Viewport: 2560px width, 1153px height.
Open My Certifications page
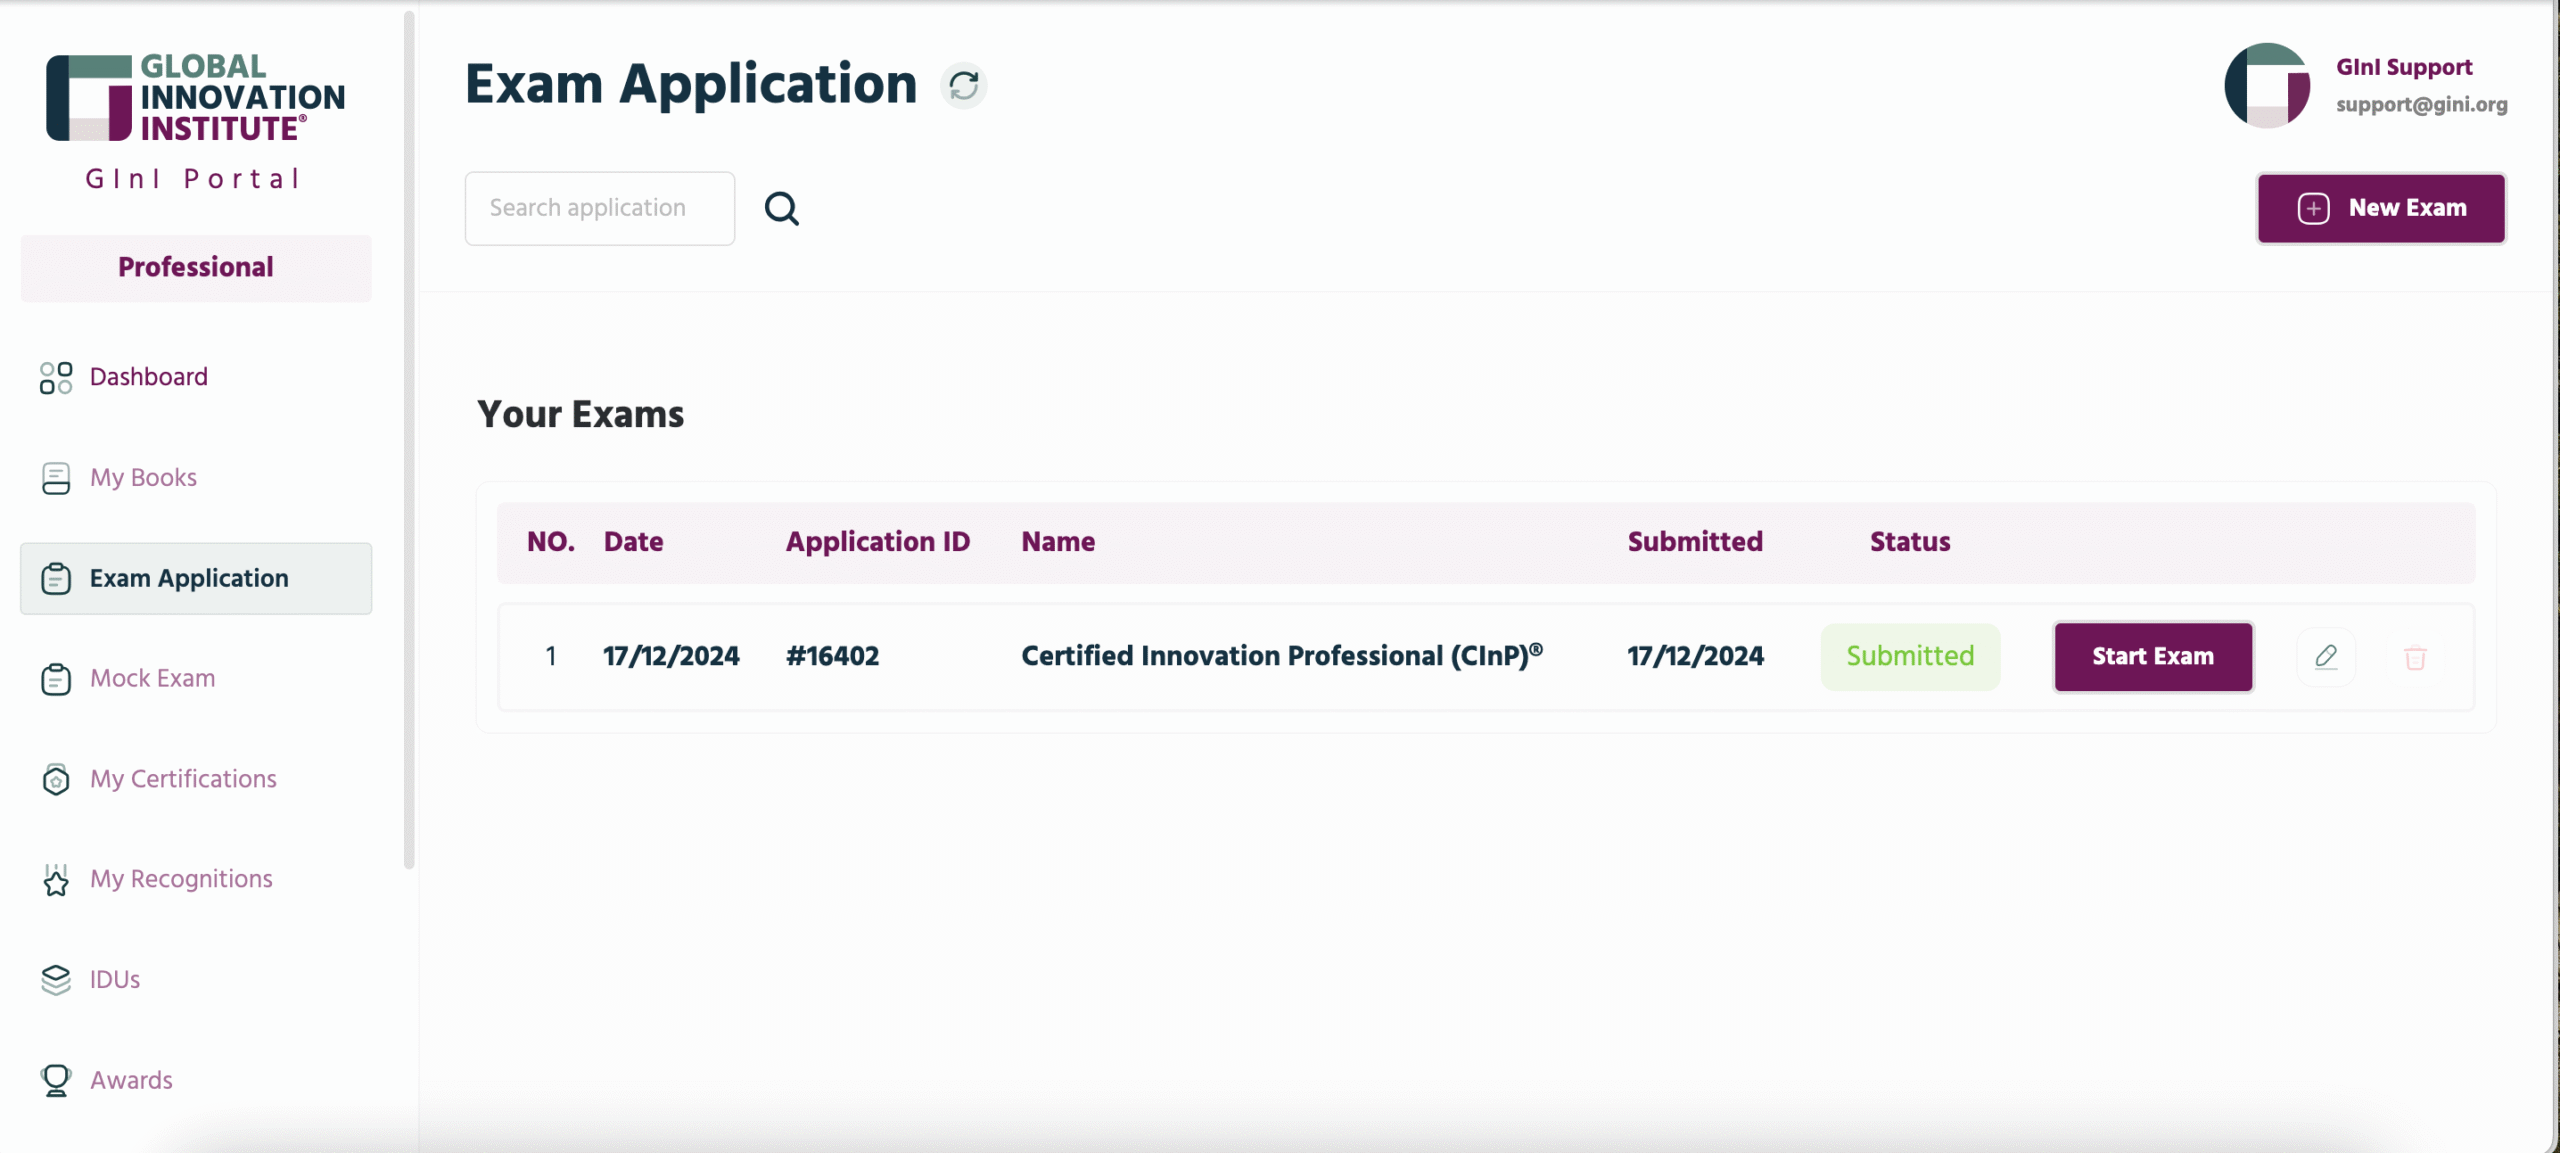[x=195, y=779]
